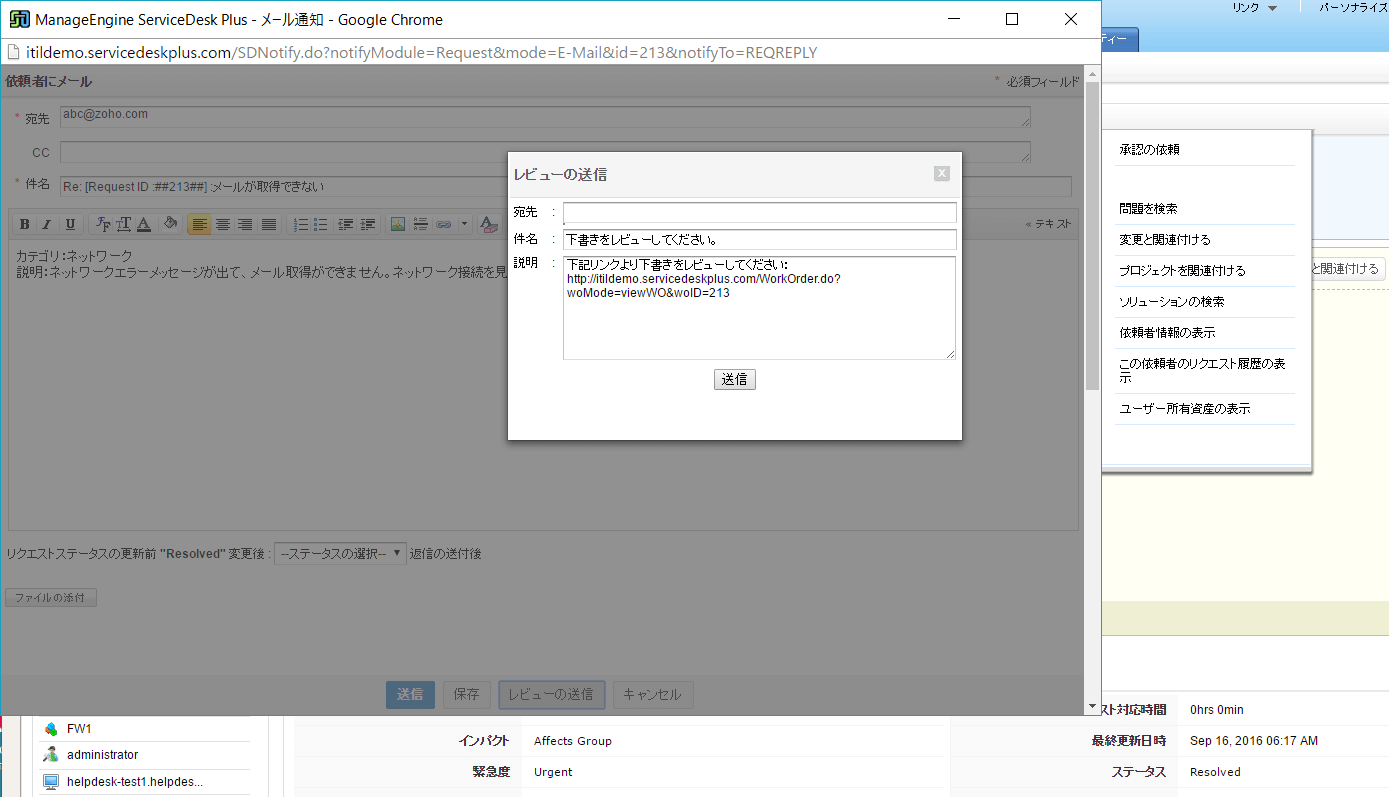Select 問題を検索 in the main window menu
The image size is (1389, 797).
tap(1149, 209)
